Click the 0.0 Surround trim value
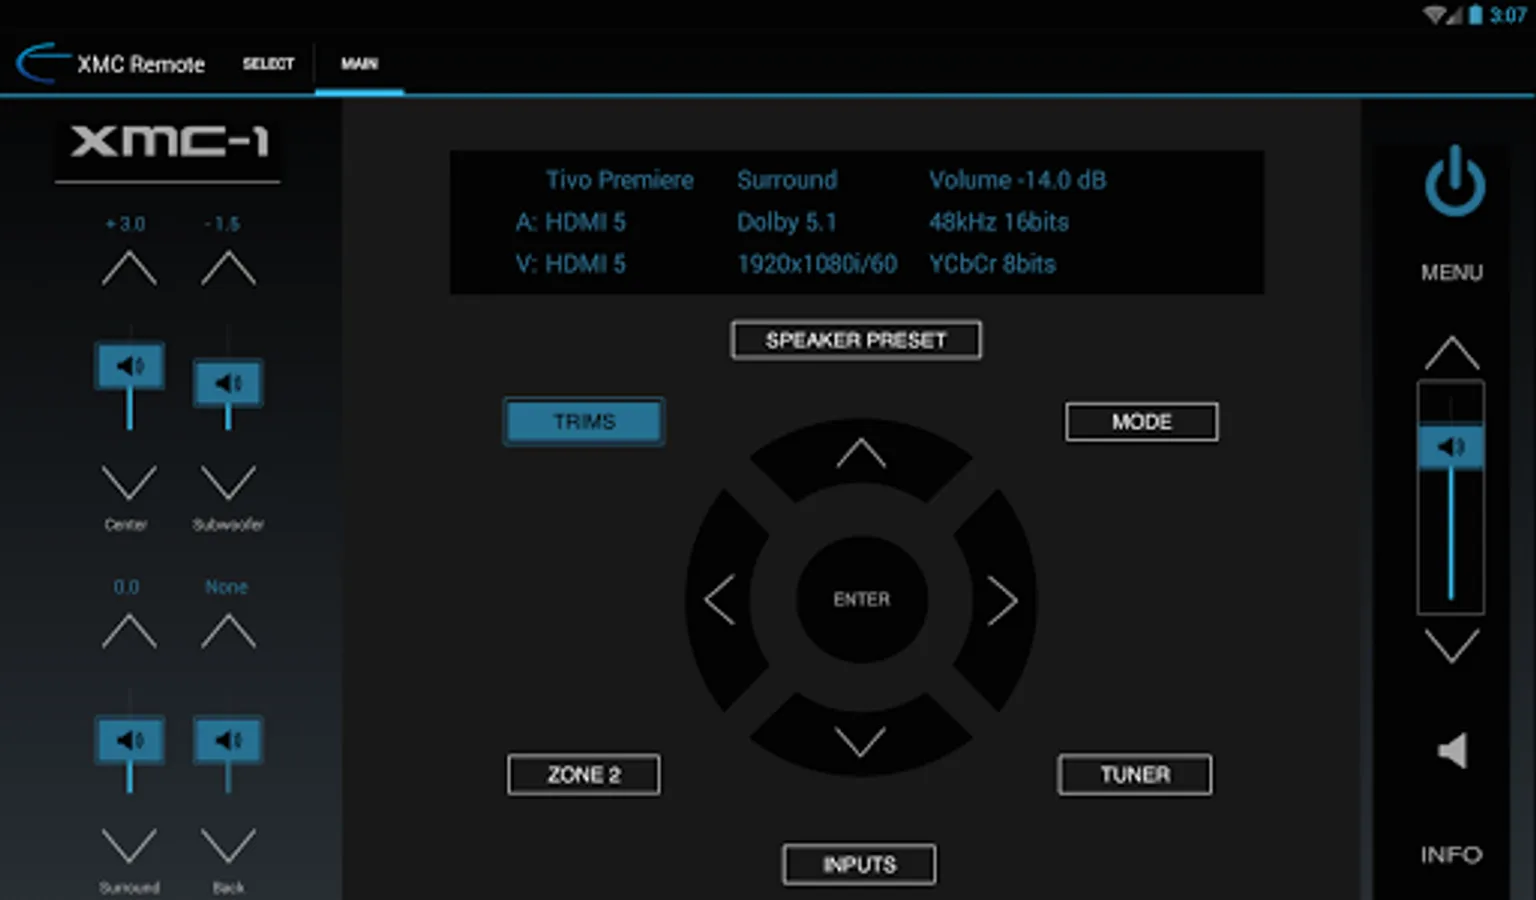 126,587
